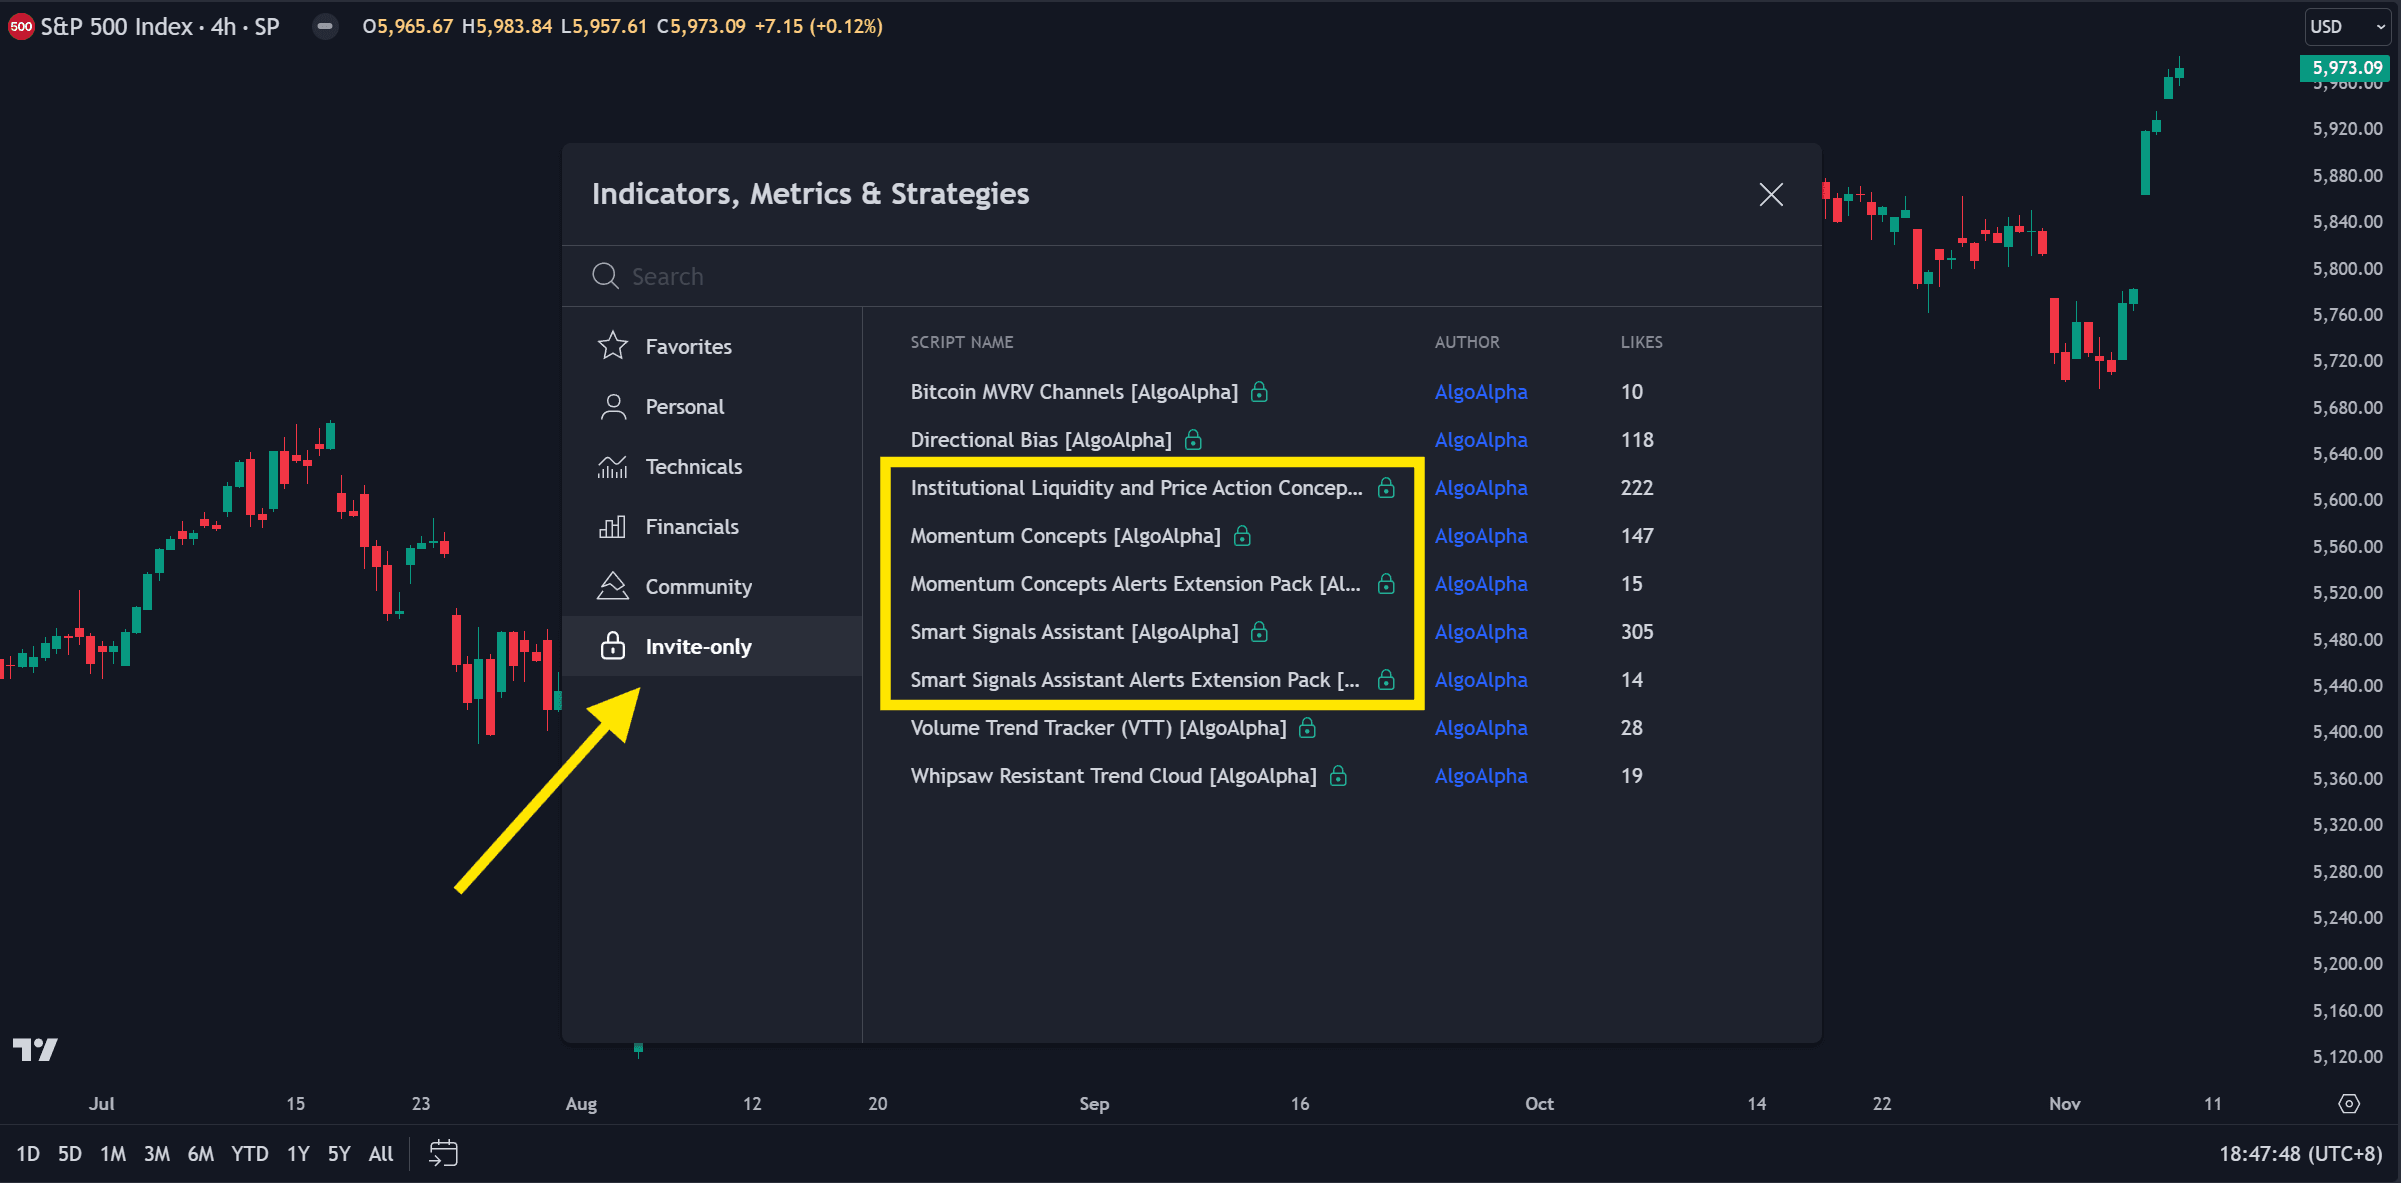Open the Financials section icon
Screen dimensions: 2401x1183
pos(613,526)
